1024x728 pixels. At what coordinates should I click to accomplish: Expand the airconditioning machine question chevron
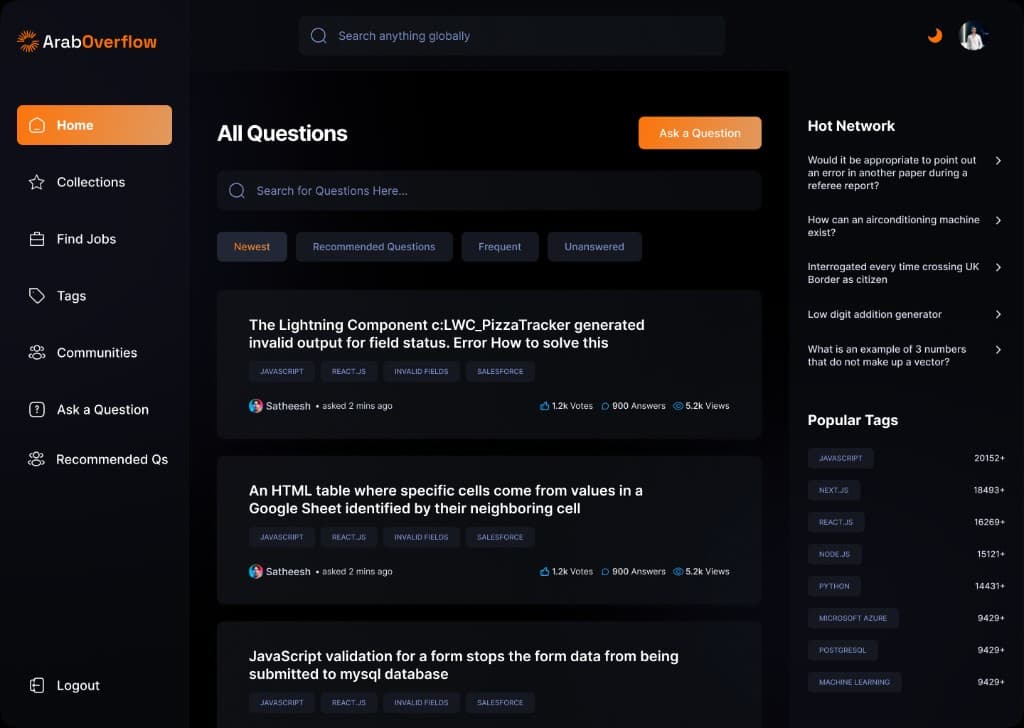click(x=998, y=220)
